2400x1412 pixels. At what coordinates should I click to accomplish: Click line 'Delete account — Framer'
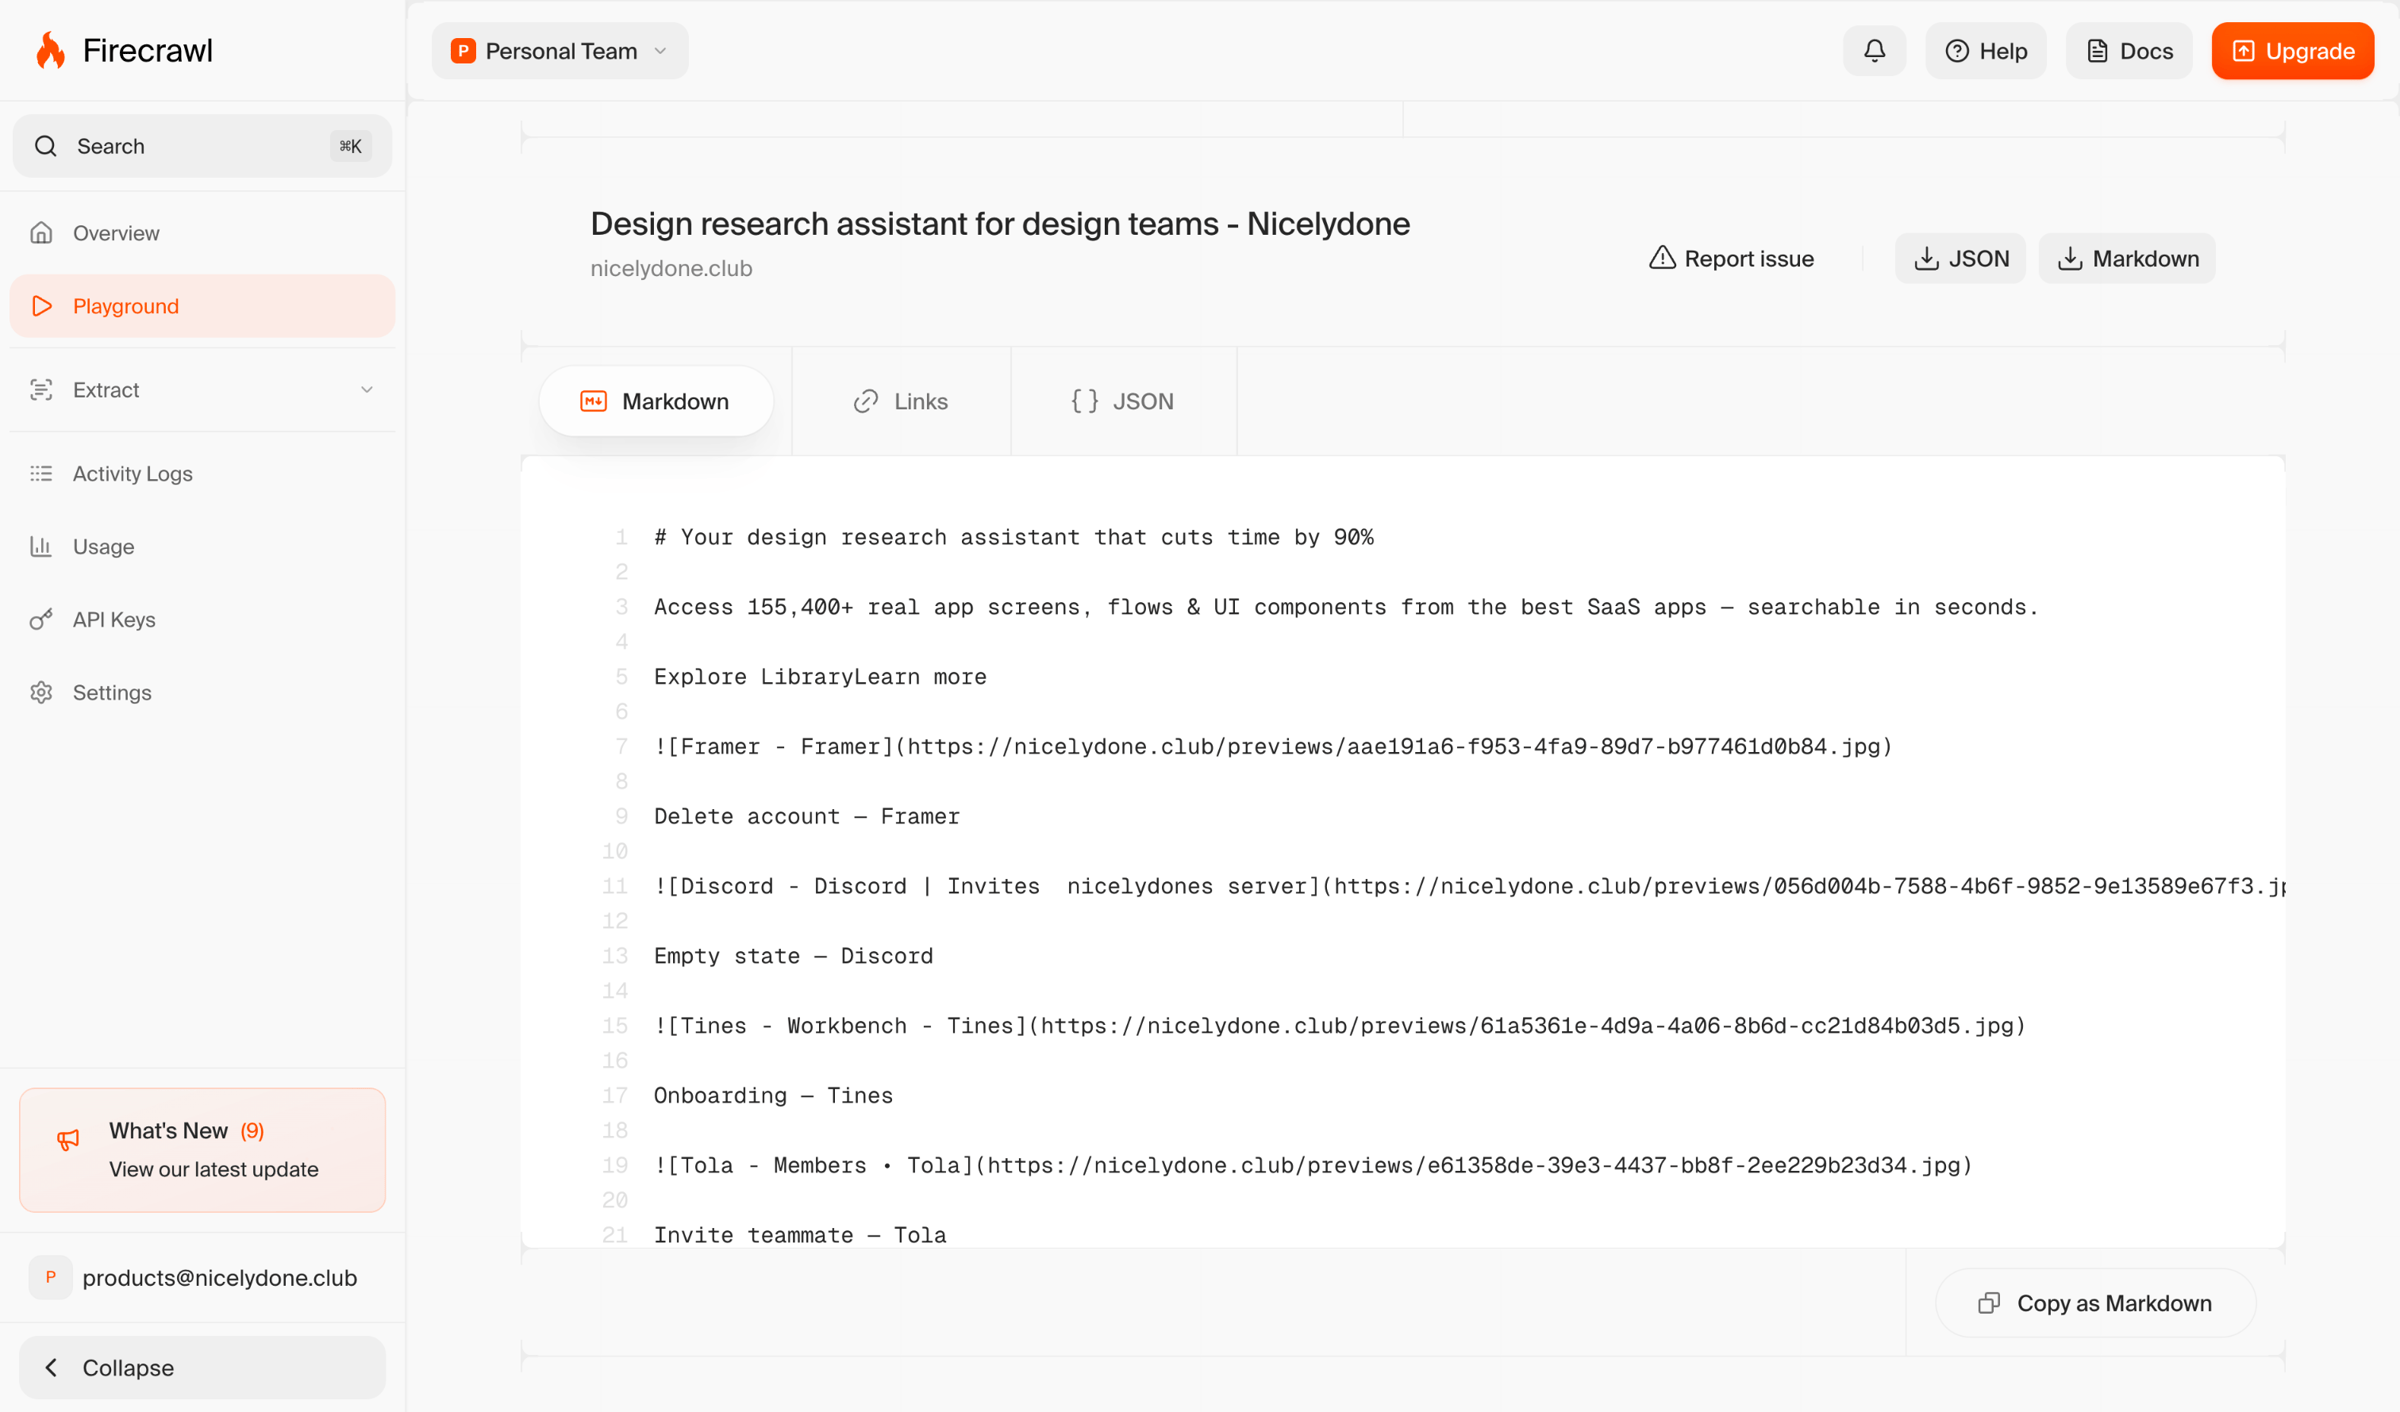pyautogui.click(x=807, y=817)
